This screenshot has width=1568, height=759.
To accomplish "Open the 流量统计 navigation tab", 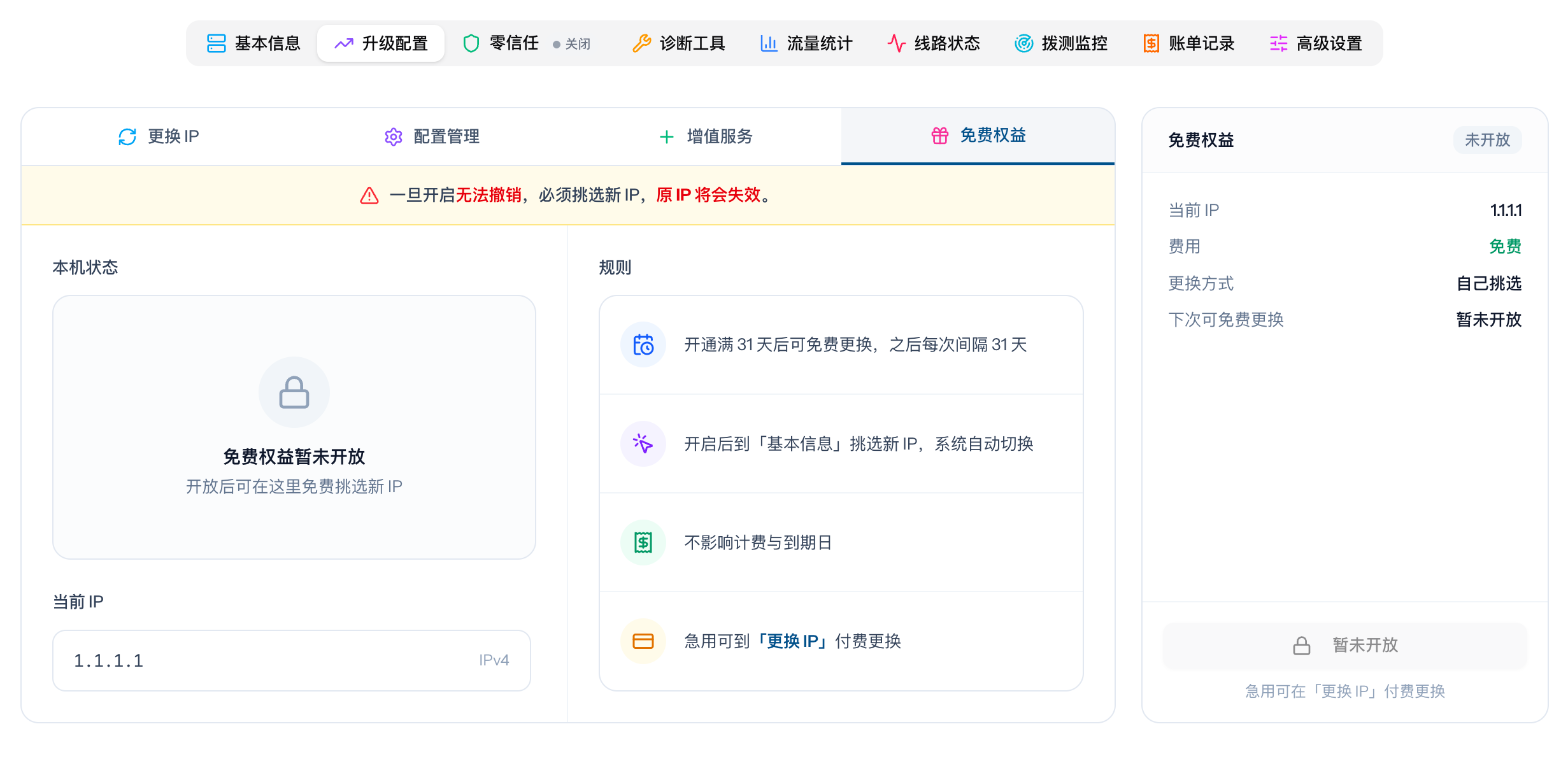I will [806, 43].
